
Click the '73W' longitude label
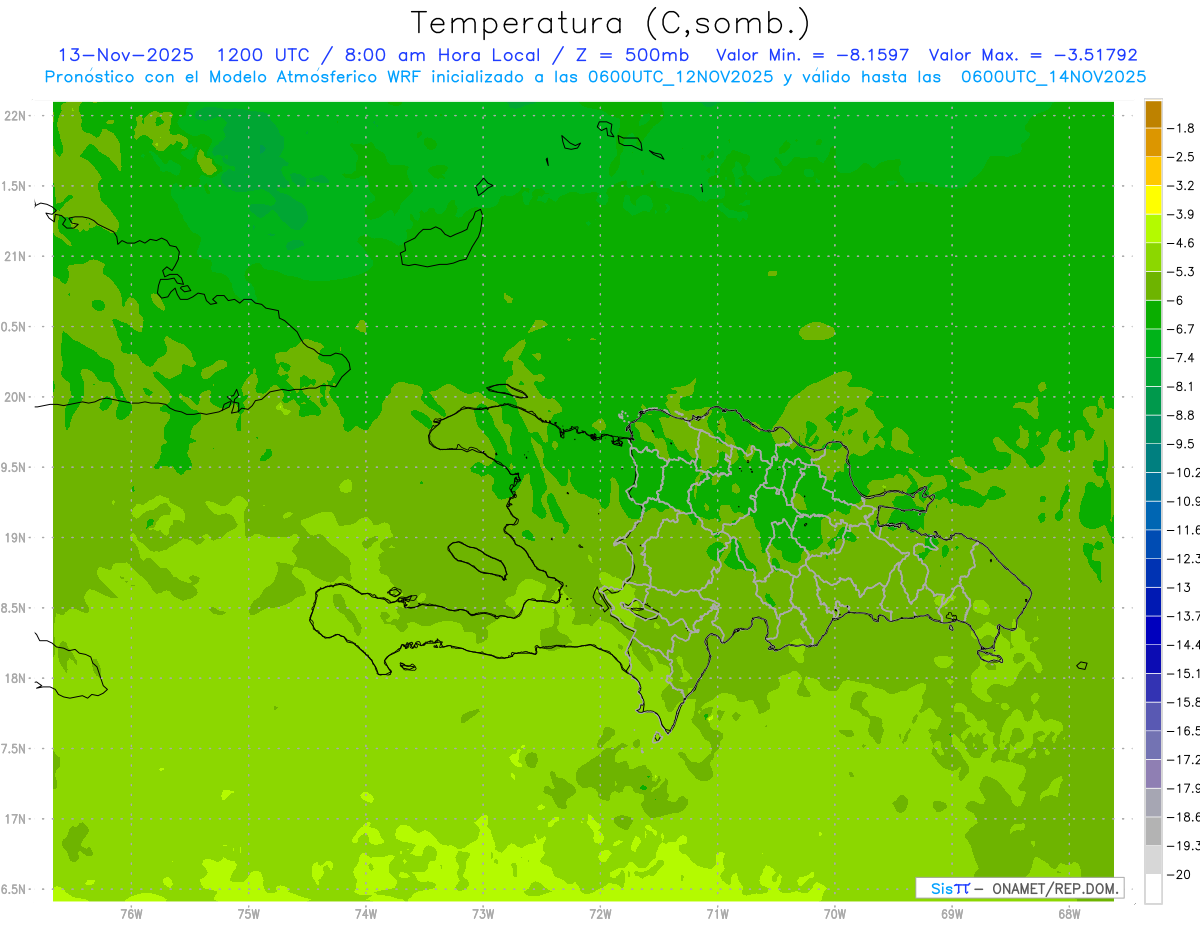click(483, 914)
